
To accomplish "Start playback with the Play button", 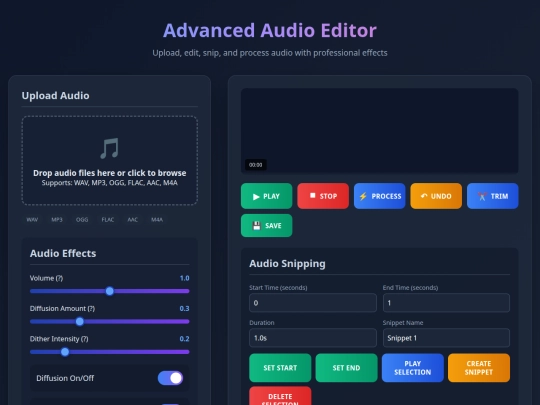I will (266, 196).
